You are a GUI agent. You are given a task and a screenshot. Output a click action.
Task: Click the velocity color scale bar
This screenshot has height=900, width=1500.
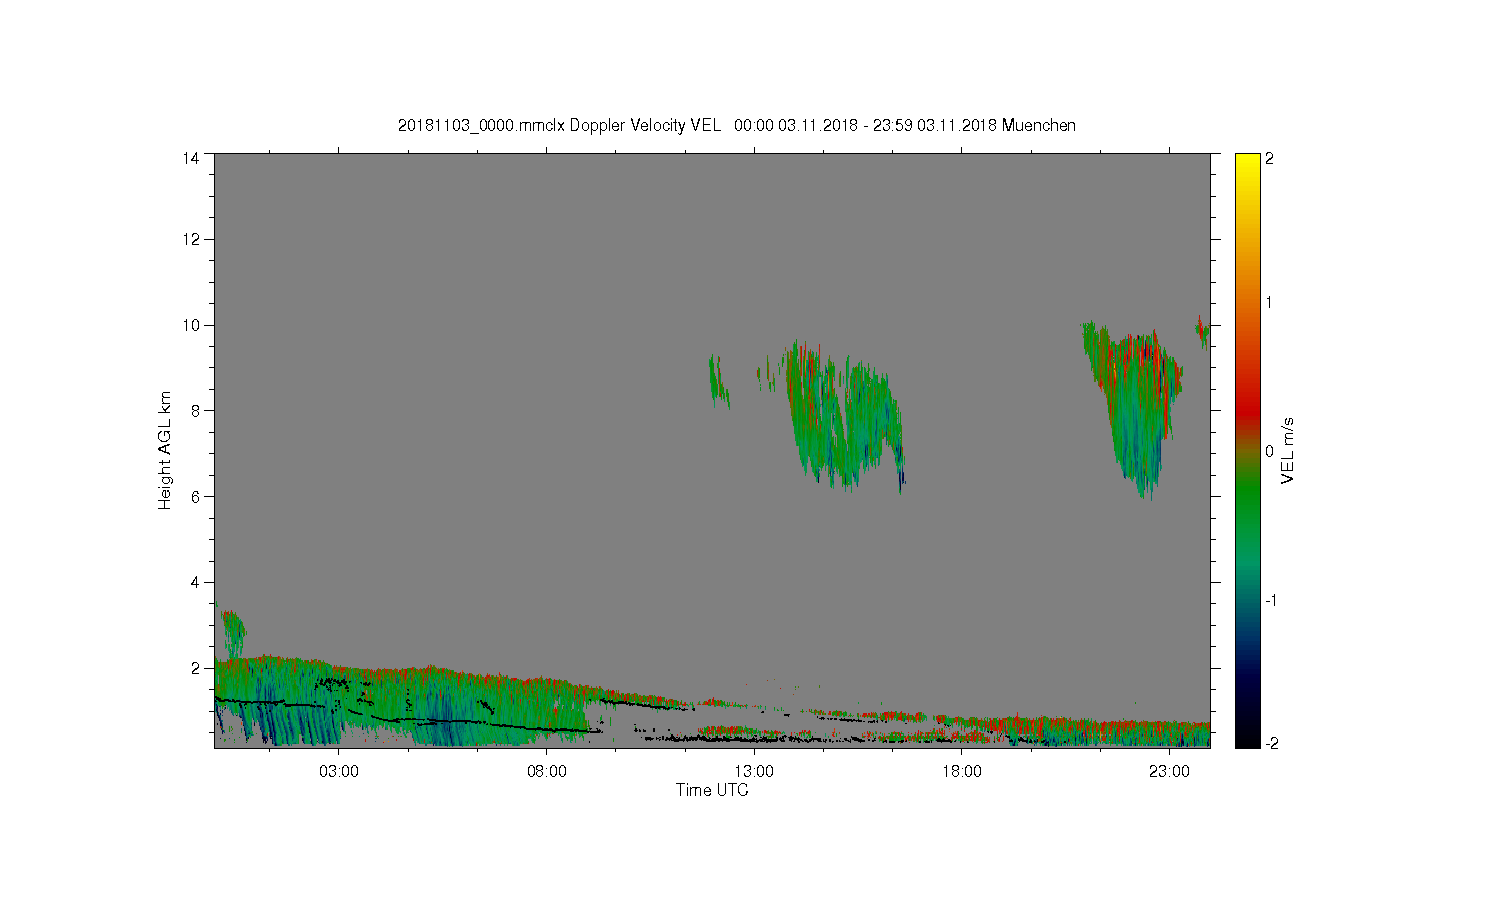1247,451
